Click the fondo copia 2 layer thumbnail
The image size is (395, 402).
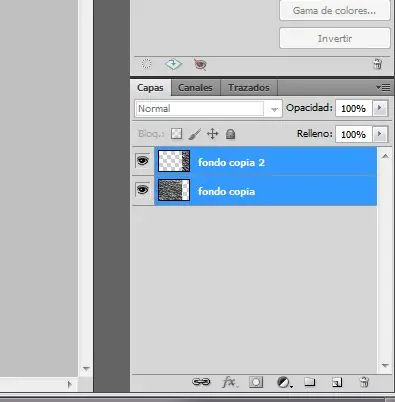tap(174, 161)
